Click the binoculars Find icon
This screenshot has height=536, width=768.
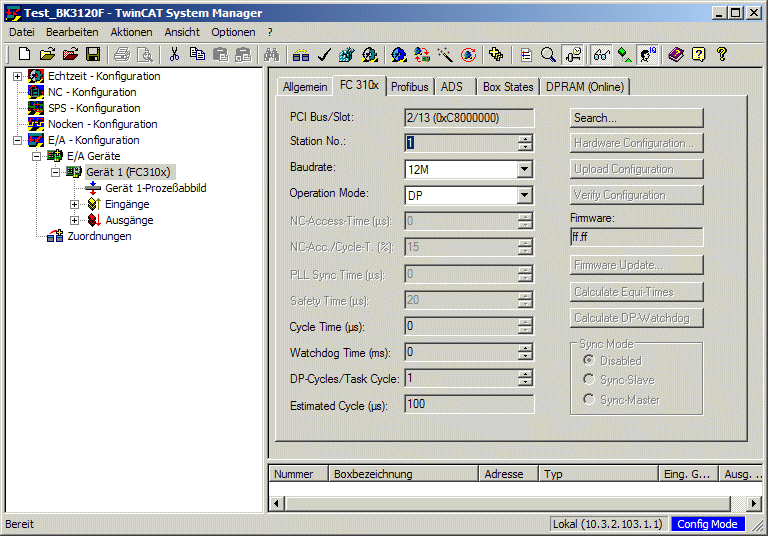point(271,54)
